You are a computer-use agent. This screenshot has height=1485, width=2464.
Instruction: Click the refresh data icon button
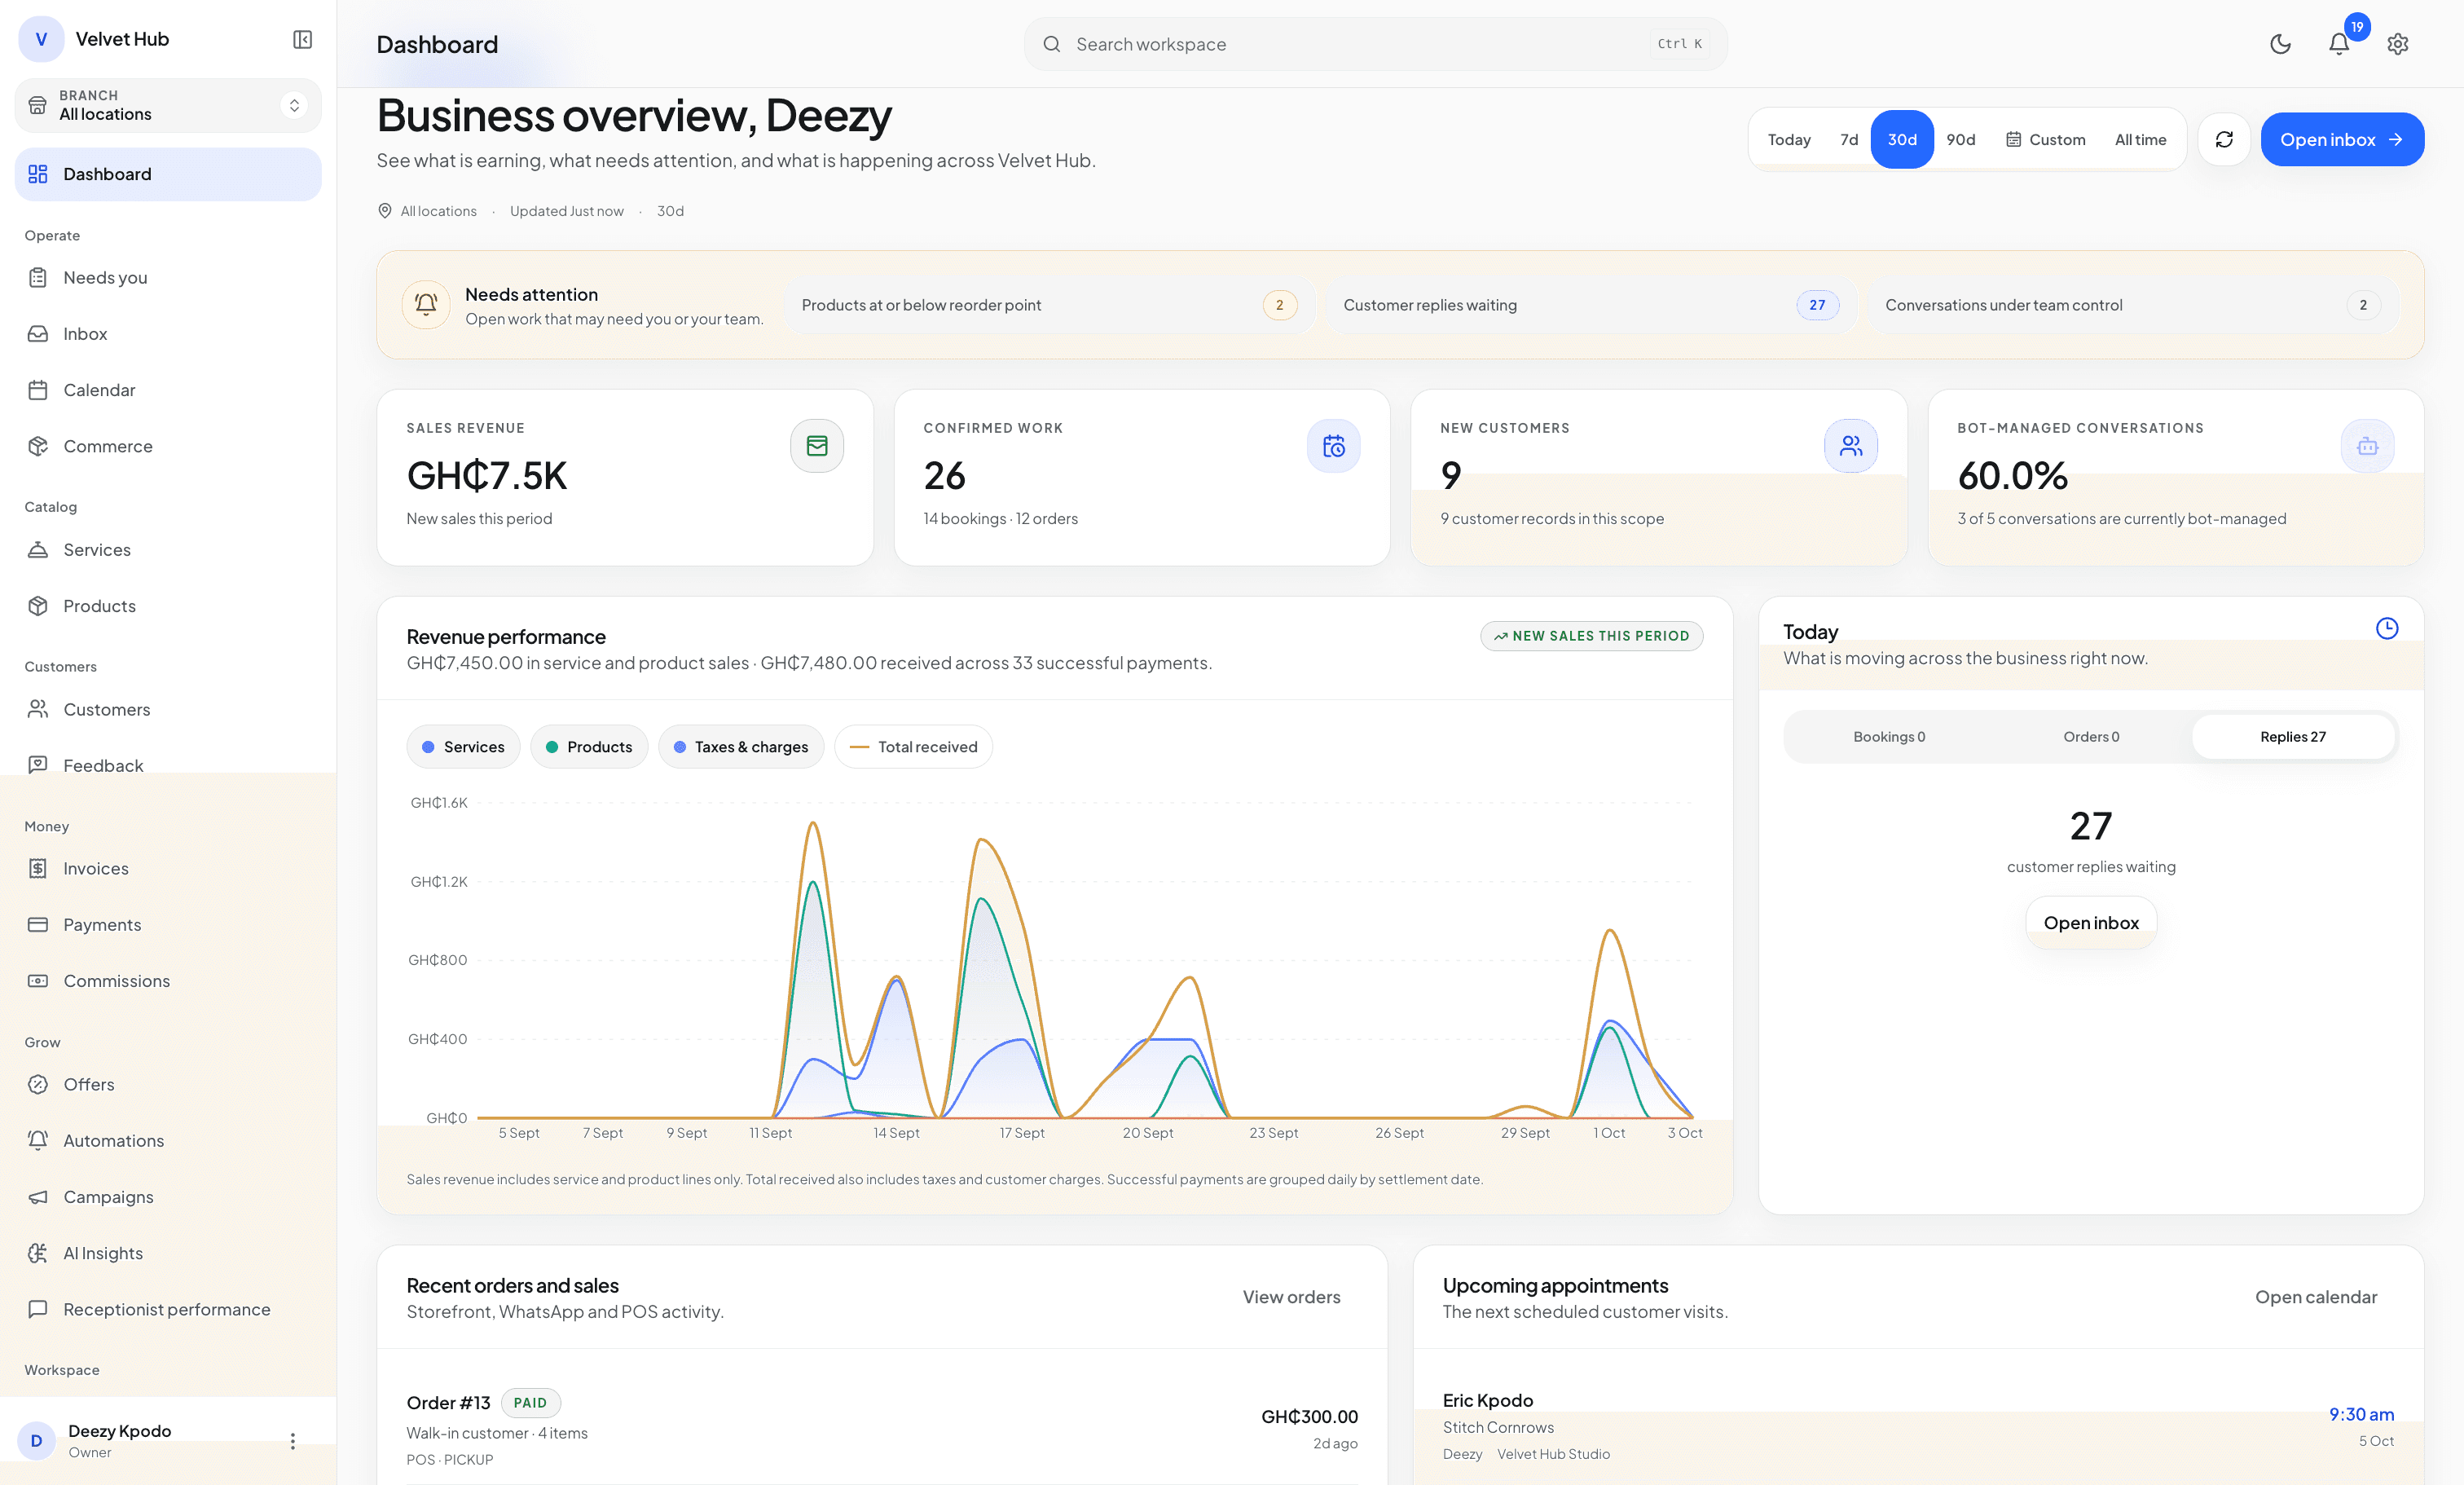[2224, 139]
